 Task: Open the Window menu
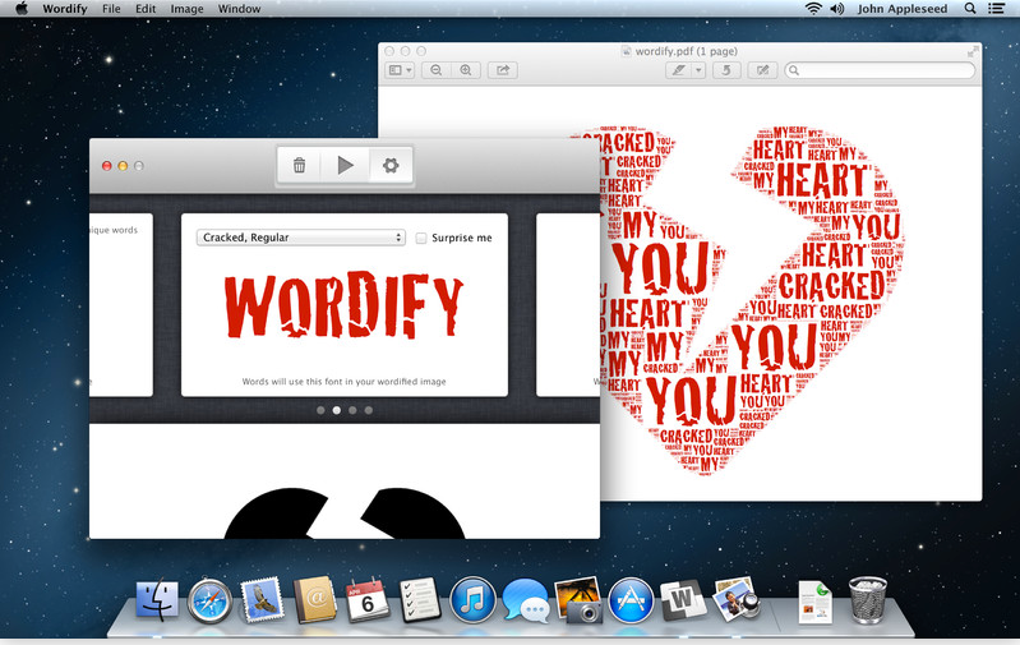pyautogui.click(x=239, y=8)
